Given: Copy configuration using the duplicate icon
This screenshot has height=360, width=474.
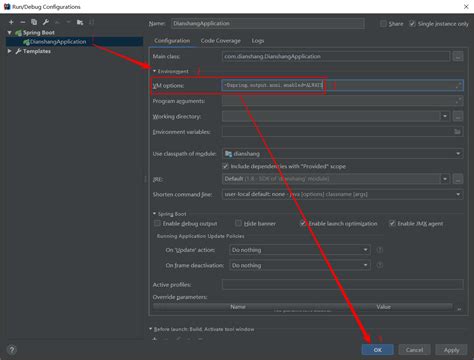Looking at the screenshot, I should [x=34, y=22].
